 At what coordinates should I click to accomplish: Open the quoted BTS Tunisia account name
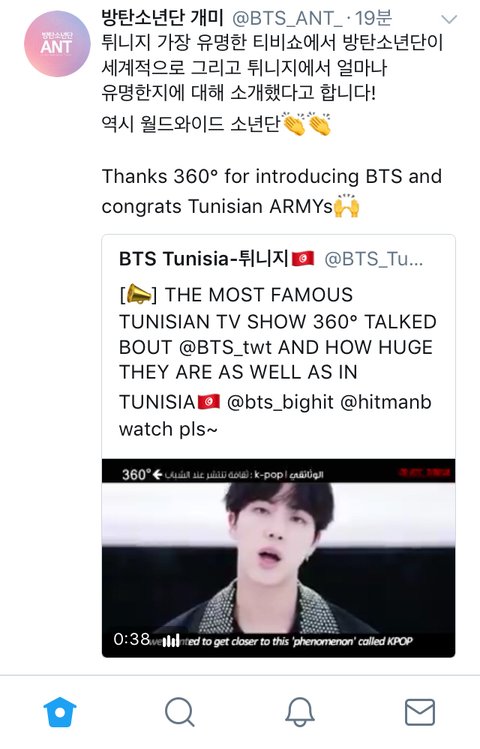[x=217, y=259]
